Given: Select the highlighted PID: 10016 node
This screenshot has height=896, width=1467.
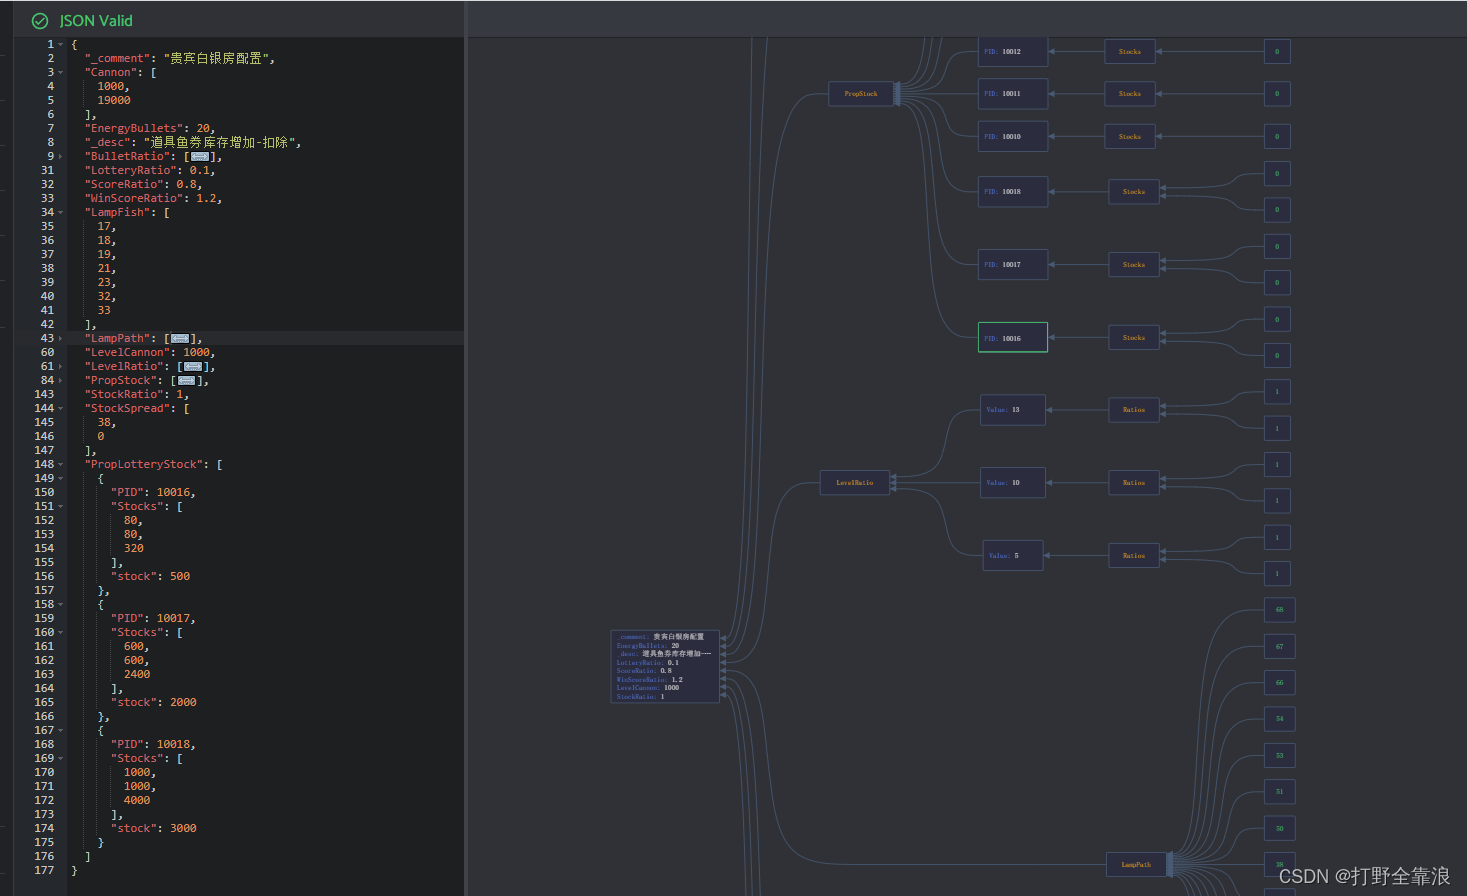Looking at the screenshot, I should tap(1013, 338).
